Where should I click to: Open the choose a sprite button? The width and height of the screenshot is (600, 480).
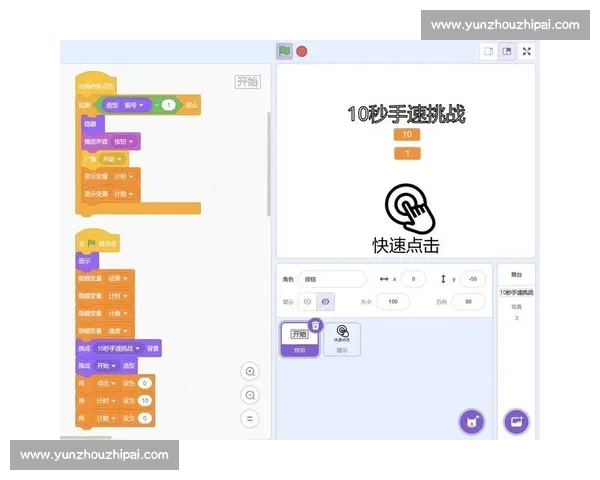(471, 422)
